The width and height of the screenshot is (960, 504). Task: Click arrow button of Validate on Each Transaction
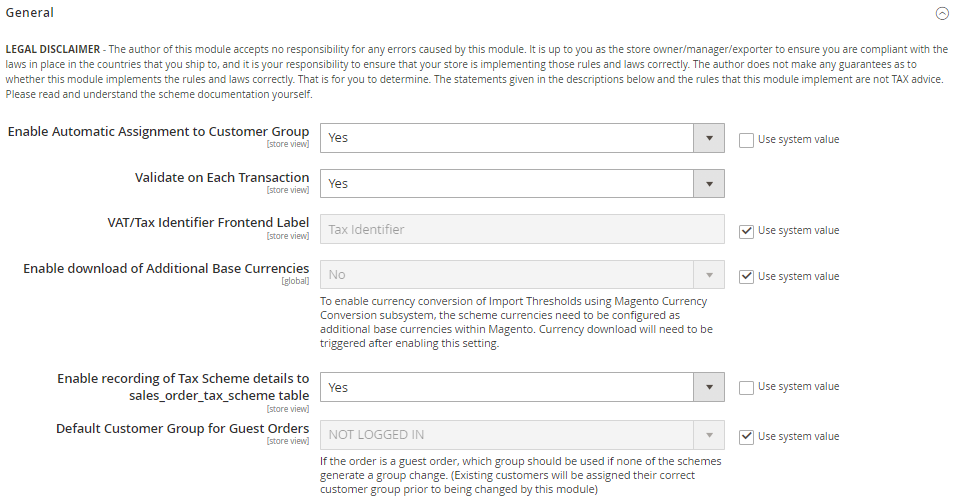709,184
